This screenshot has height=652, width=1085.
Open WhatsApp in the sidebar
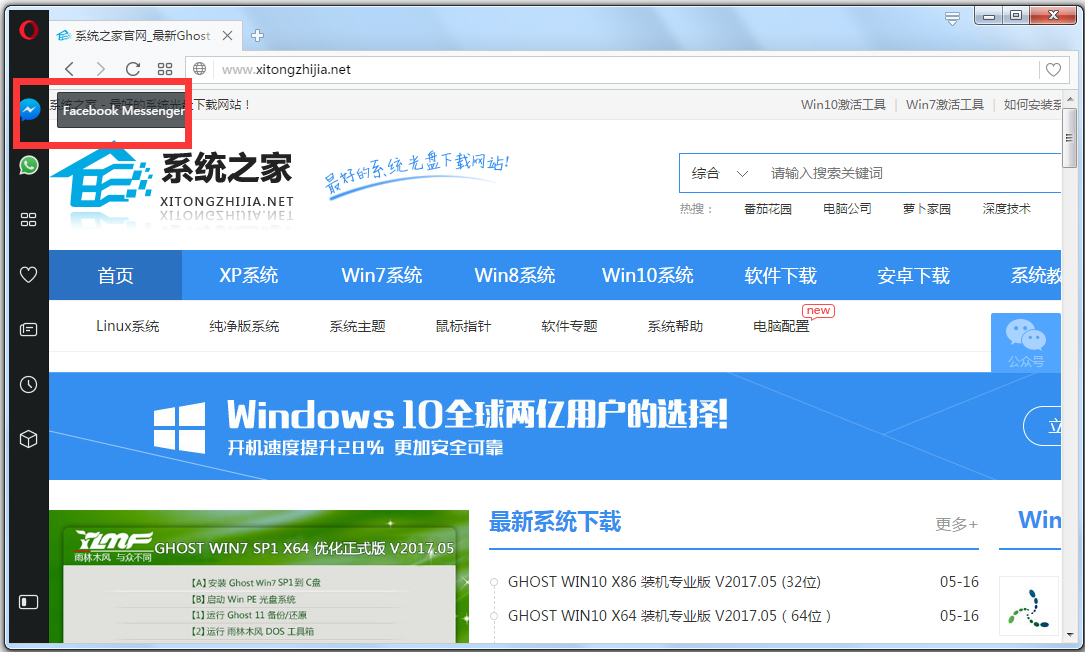click(x=28, y=165)
